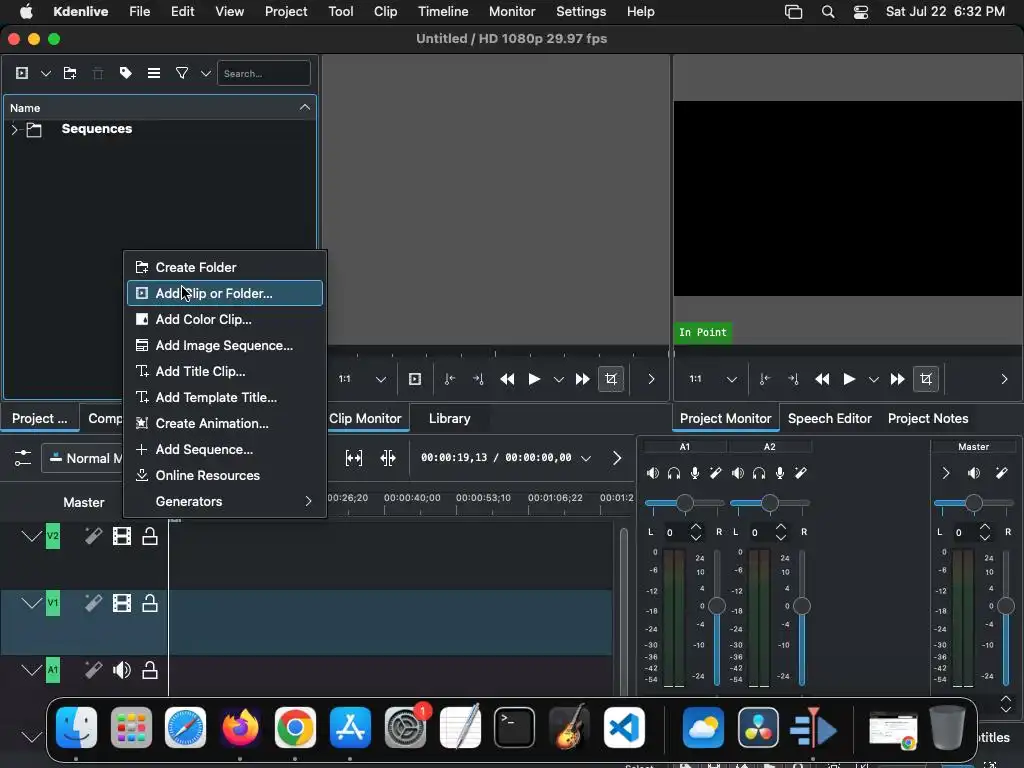Viewport: 1024px width, 768px height.
Task: Open Clip Monitor play options dropdown
Action: pos(558,379)
